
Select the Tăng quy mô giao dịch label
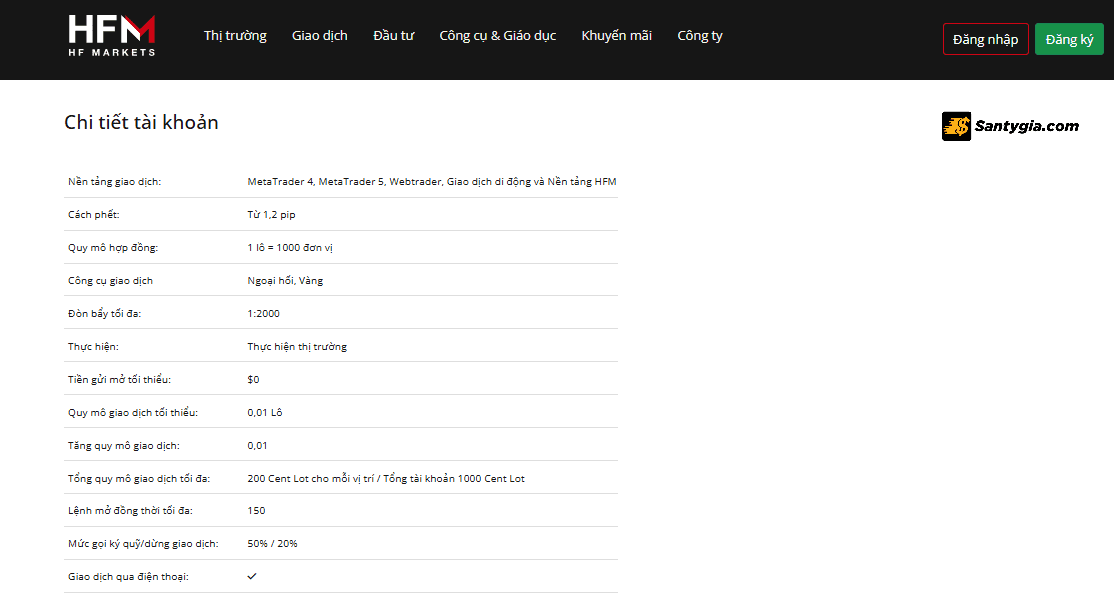[x=124, y=446]
